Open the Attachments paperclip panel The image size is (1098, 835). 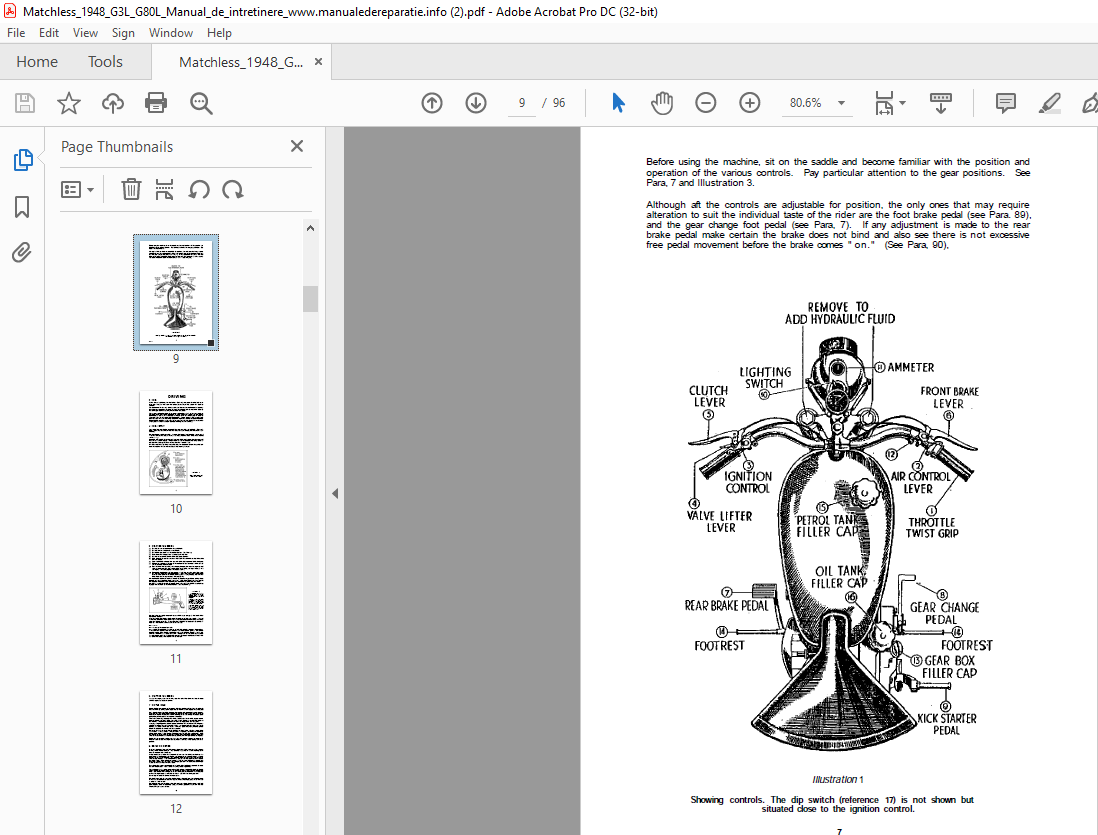click(22, 252)
